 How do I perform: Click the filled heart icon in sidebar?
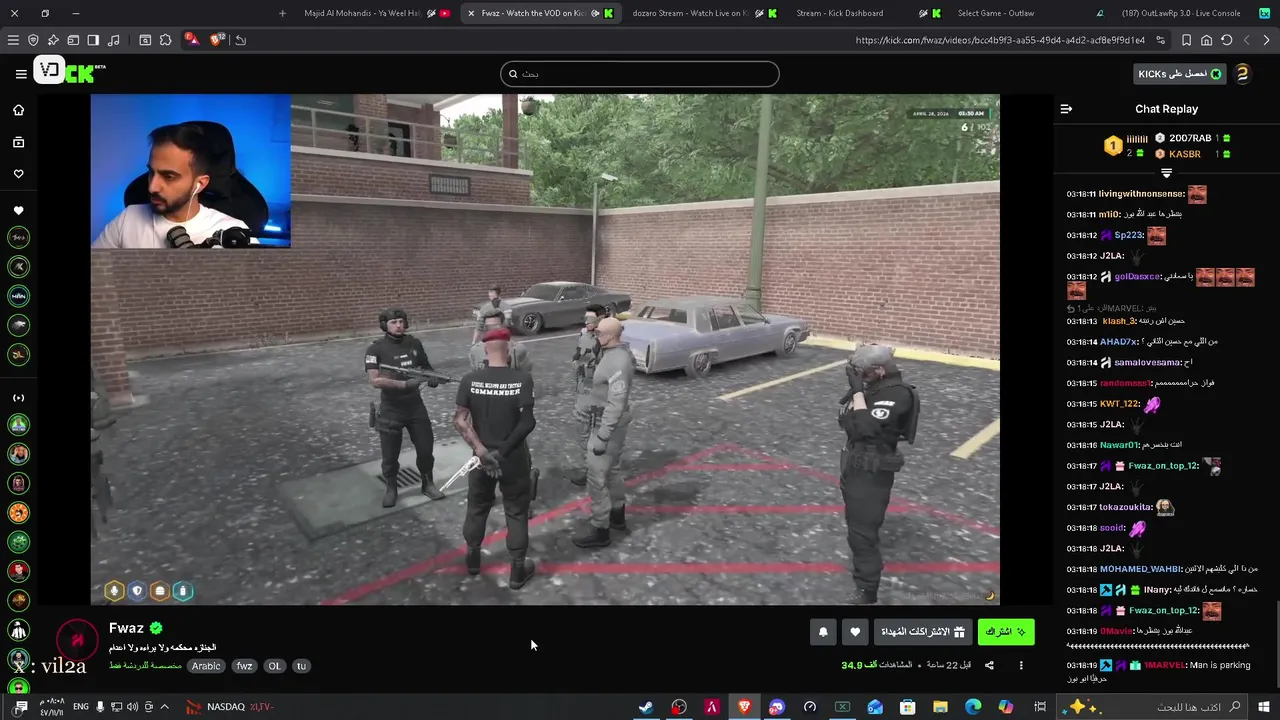tap(18, 211)
